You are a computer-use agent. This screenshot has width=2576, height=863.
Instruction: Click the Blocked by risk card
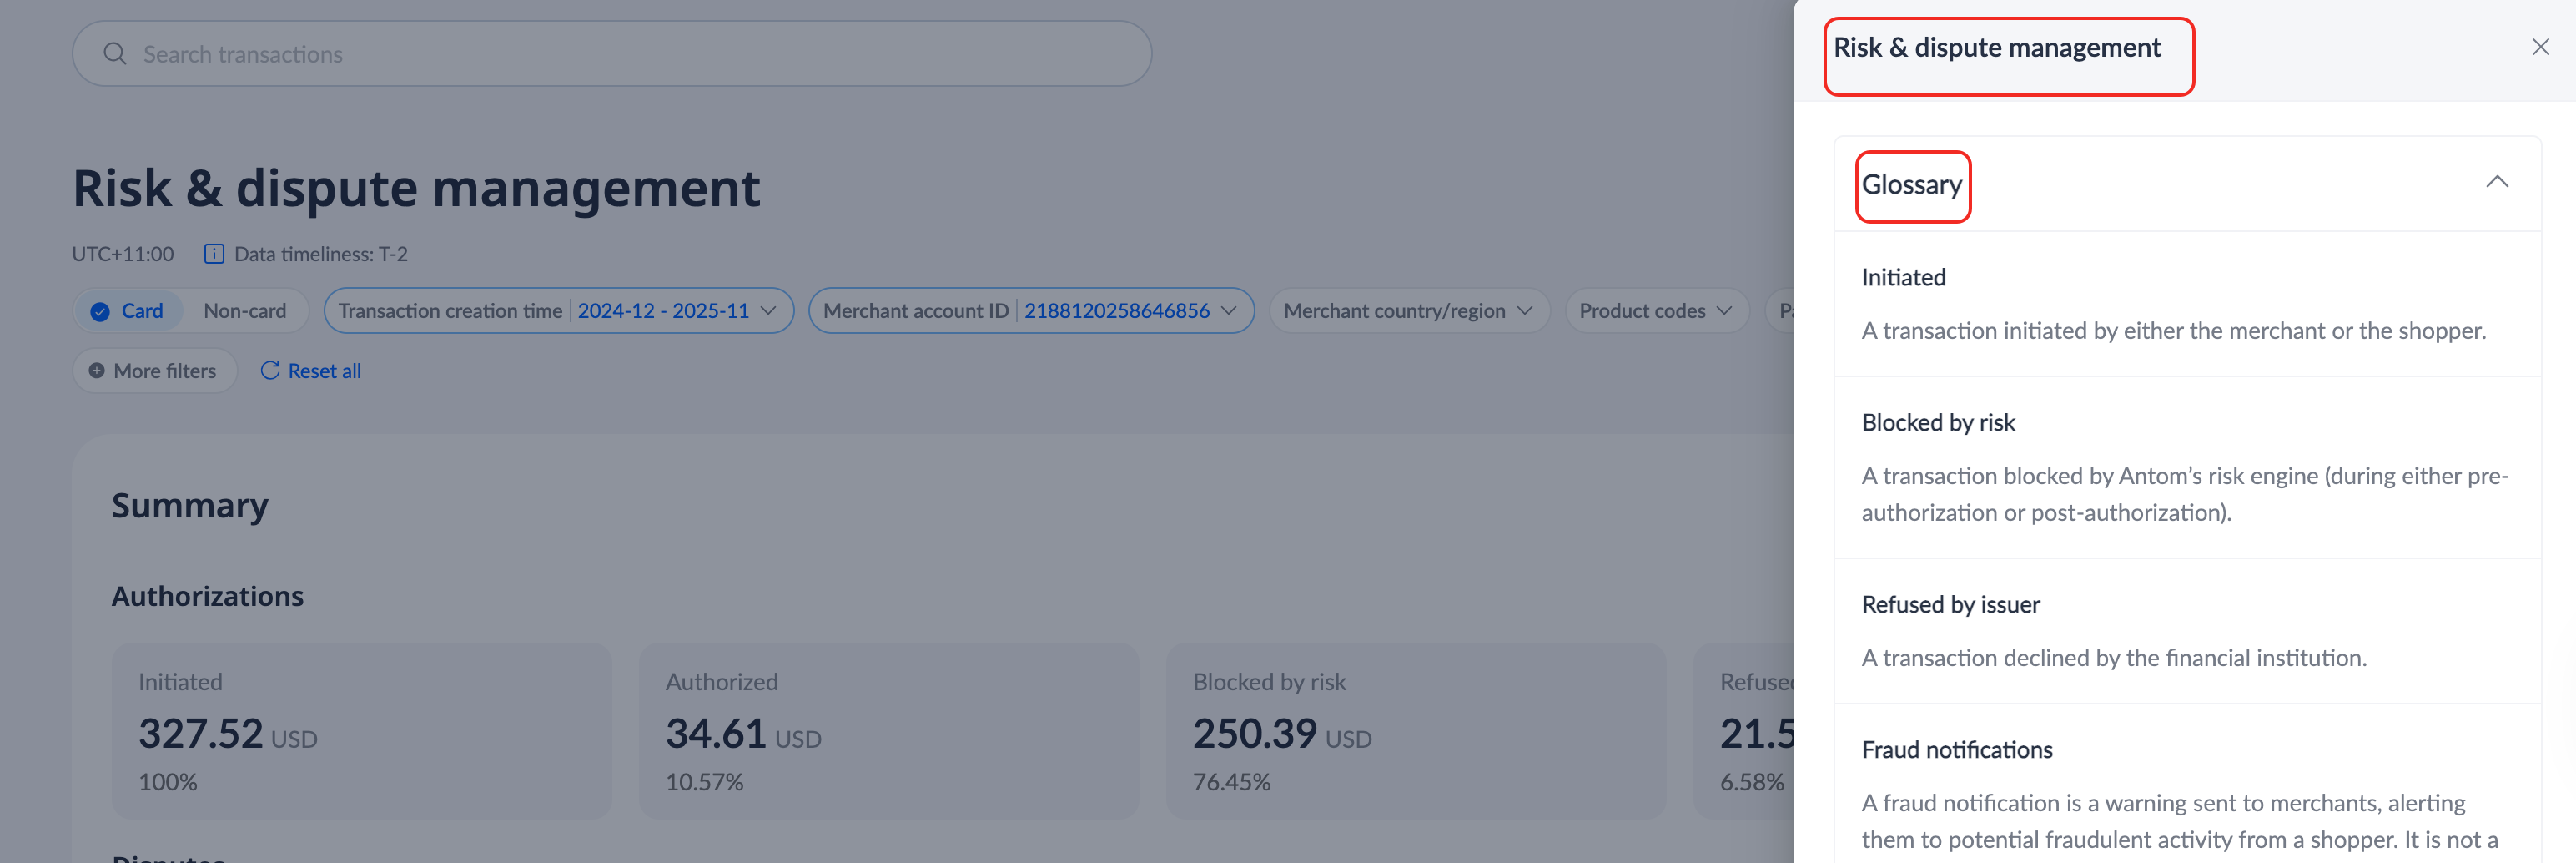click(1415, 731)
